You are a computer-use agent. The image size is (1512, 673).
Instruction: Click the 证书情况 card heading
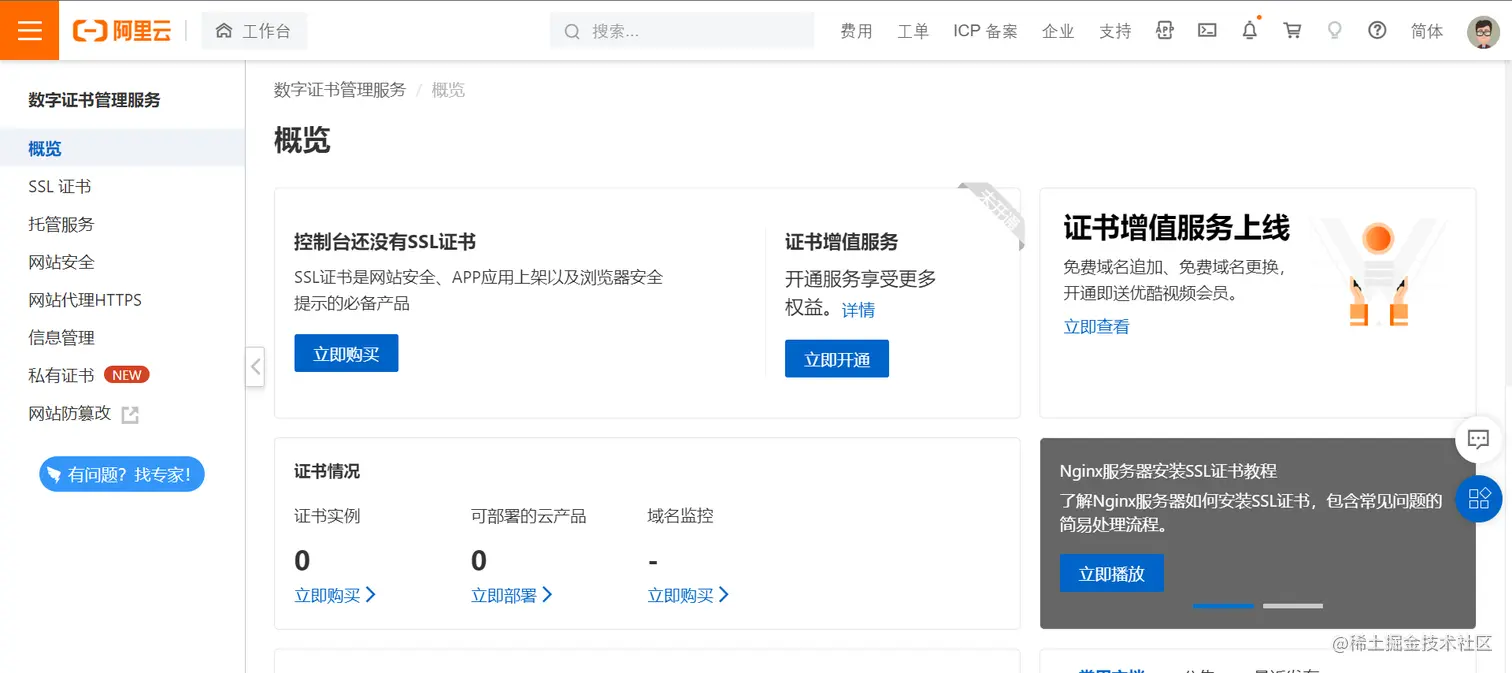pyautogui.click(x=327, y=471)
